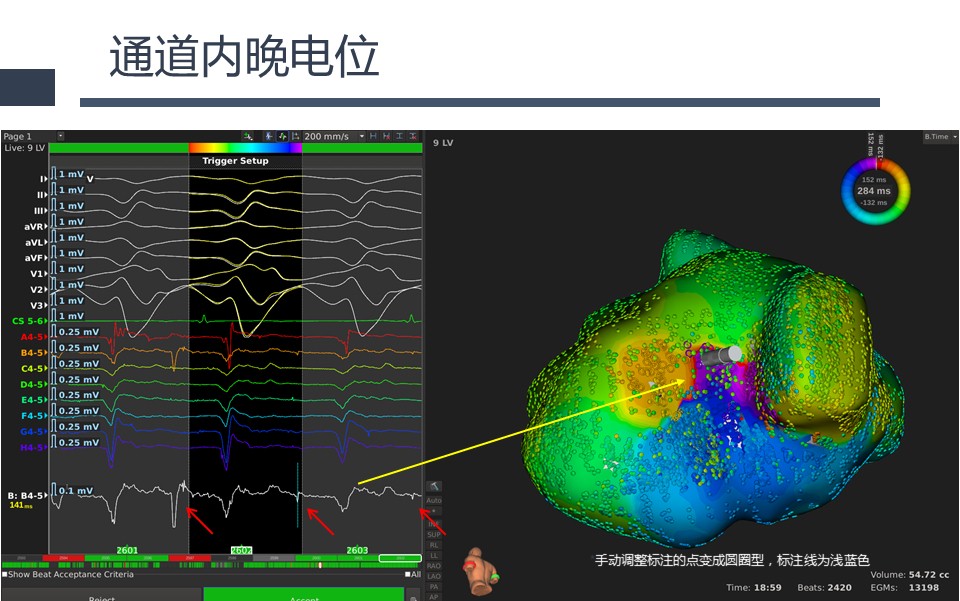
Task: Click the 141 ms timing value
Action: click(x=21, y=505)
